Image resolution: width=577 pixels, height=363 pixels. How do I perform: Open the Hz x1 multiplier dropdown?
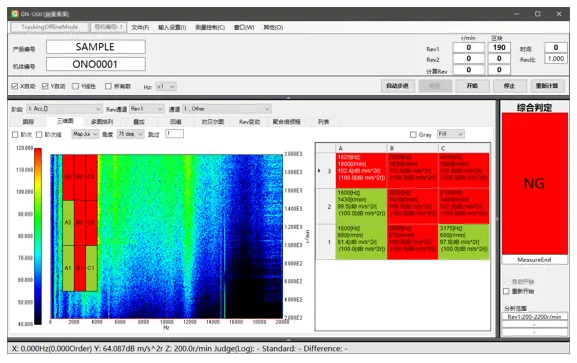[x=166, y=87]
